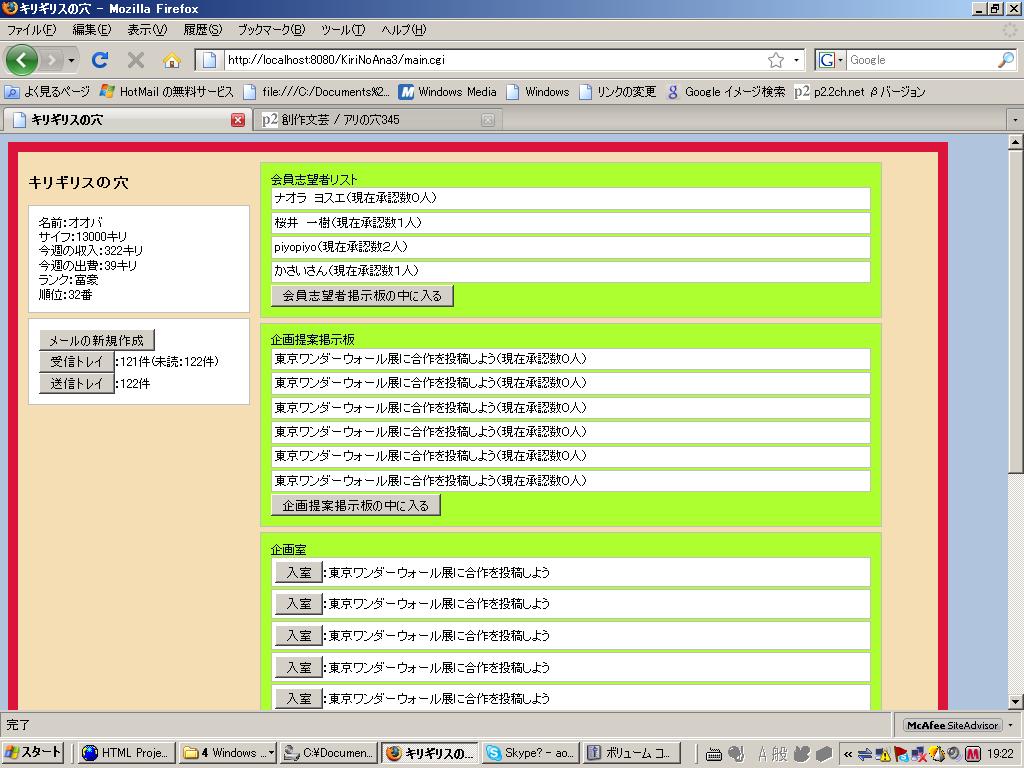Click 会員志望者掲示板の中に入る button
Viewport: 1024px width, 768px height.
click(362, 296)
